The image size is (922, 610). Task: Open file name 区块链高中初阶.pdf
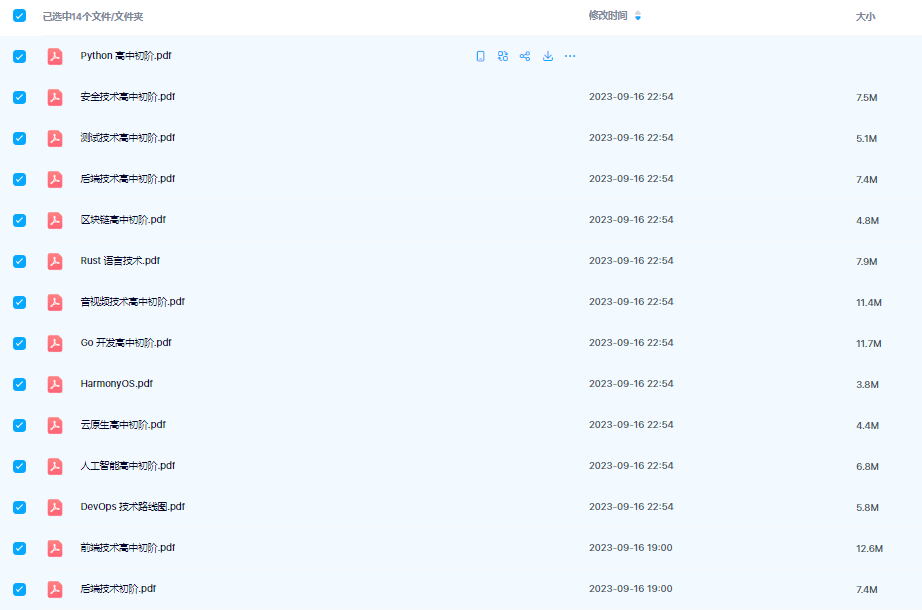click(123, 219)
